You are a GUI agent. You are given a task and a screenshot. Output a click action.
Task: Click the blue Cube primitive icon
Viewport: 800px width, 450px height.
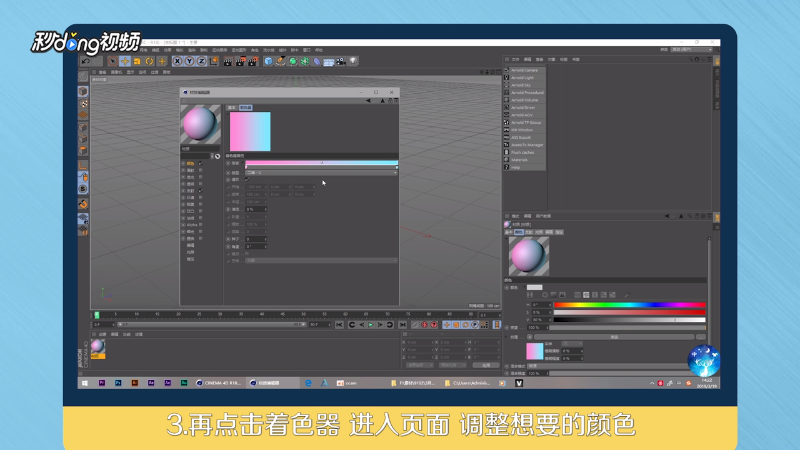tap(268, 61)
